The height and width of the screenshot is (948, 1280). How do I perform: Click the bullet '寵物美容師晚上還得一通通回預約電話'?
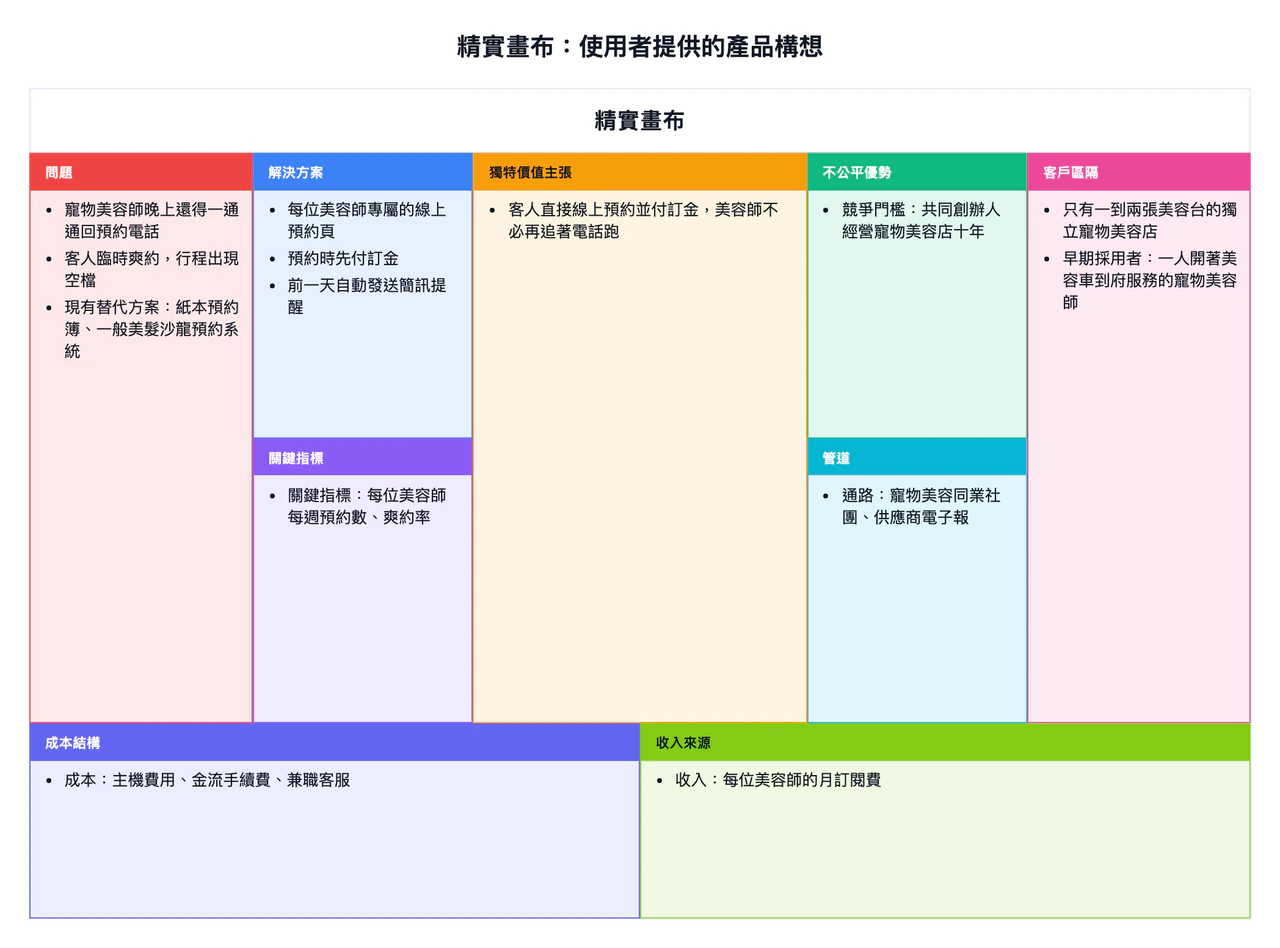pos(152,221)
